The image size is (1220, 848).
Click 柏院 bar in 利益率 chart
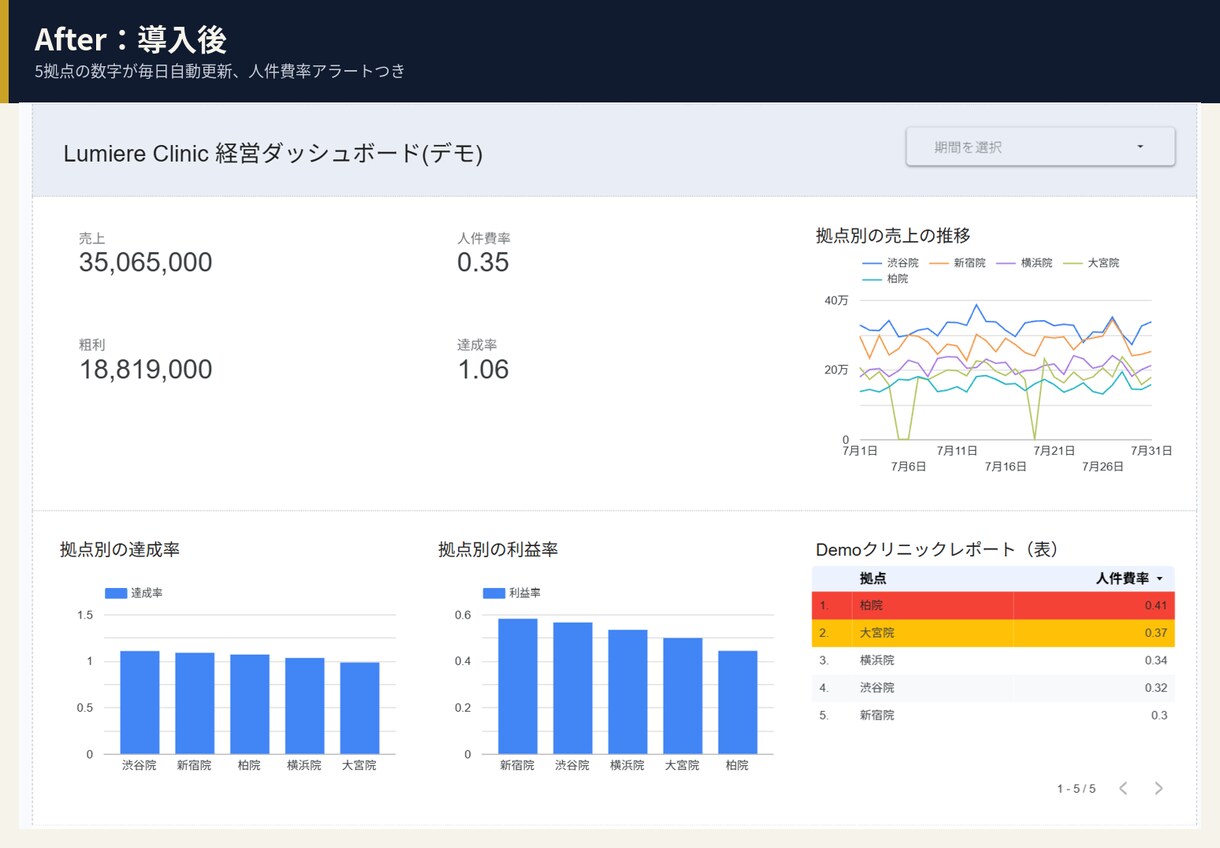coord(738,702)
